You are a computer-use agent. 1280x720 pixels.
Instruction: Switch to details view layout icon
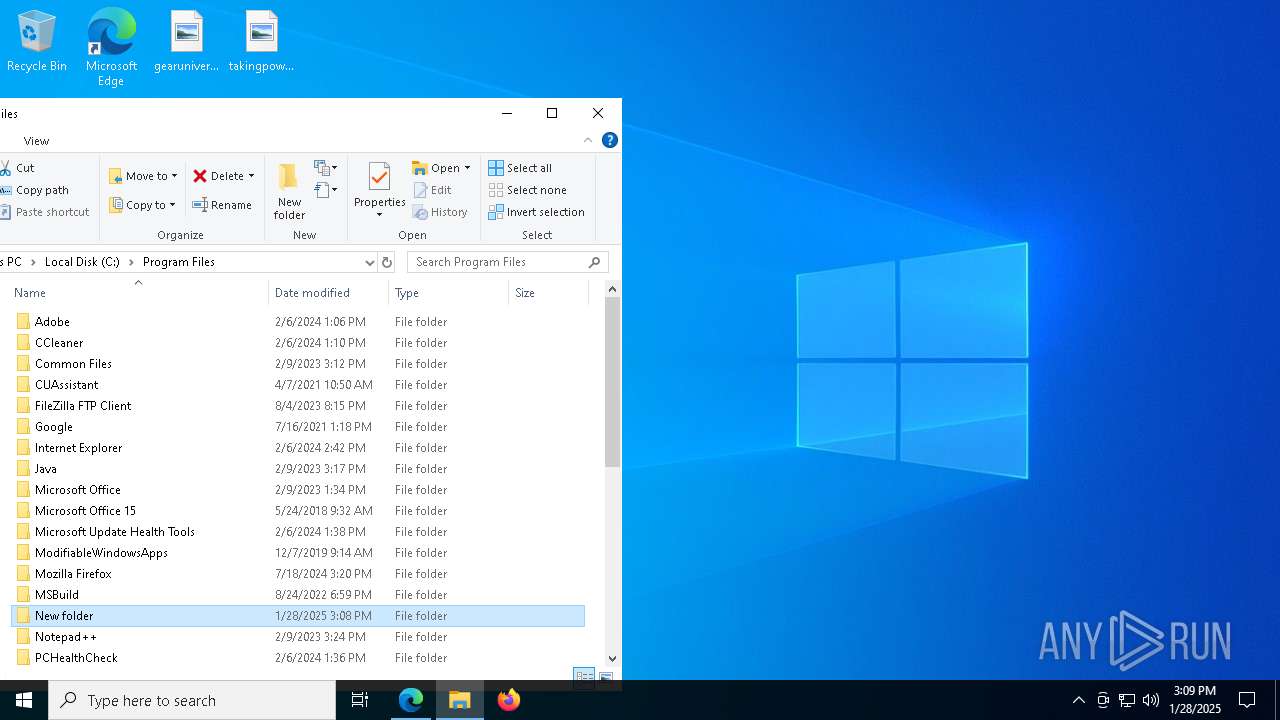click(x=584, y=677)
